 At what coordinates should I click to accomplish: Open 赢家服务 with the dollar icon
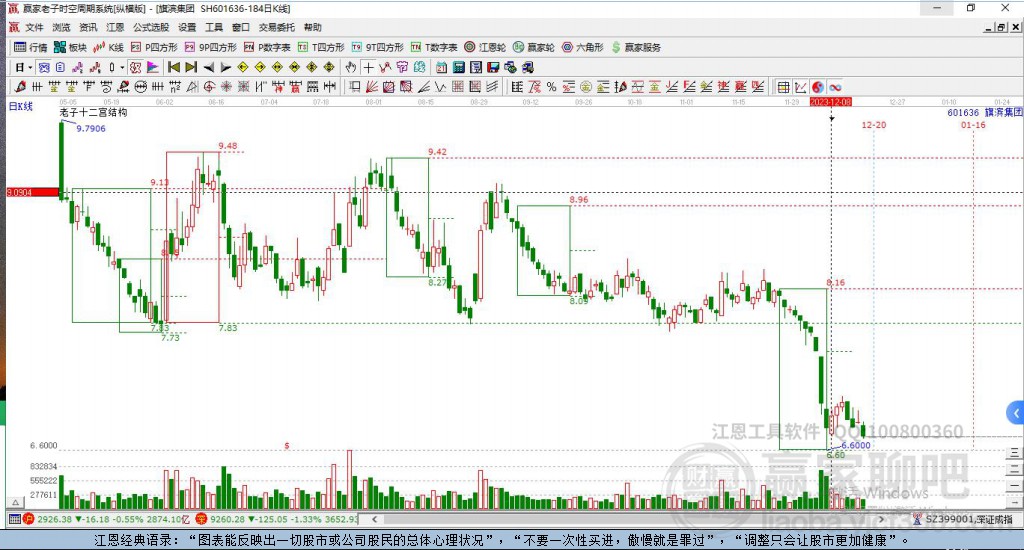coord(636,47)
